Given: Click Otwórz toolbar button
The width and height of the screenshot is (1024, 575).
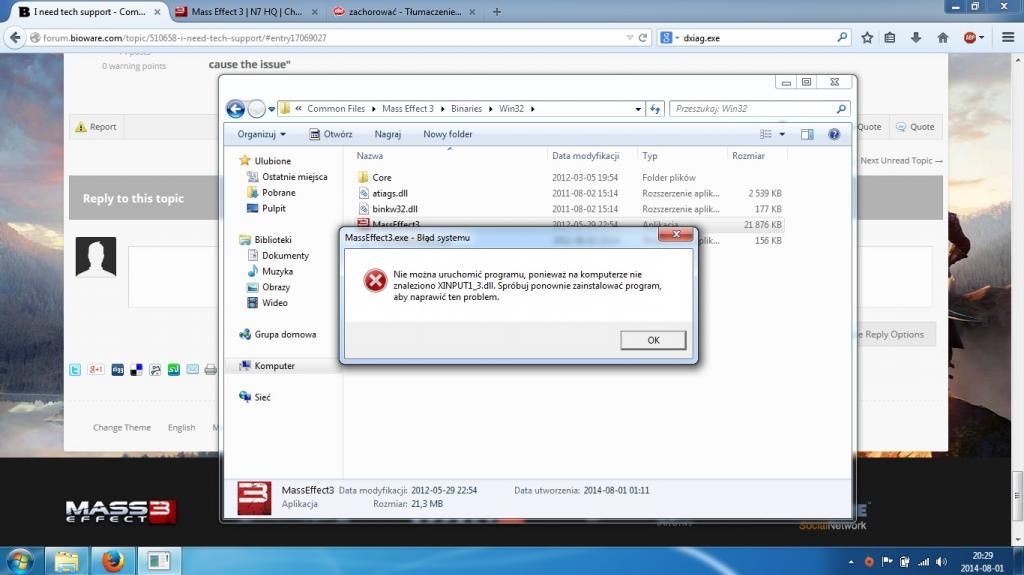Looking at the screenshot, I should click(331, 134).
